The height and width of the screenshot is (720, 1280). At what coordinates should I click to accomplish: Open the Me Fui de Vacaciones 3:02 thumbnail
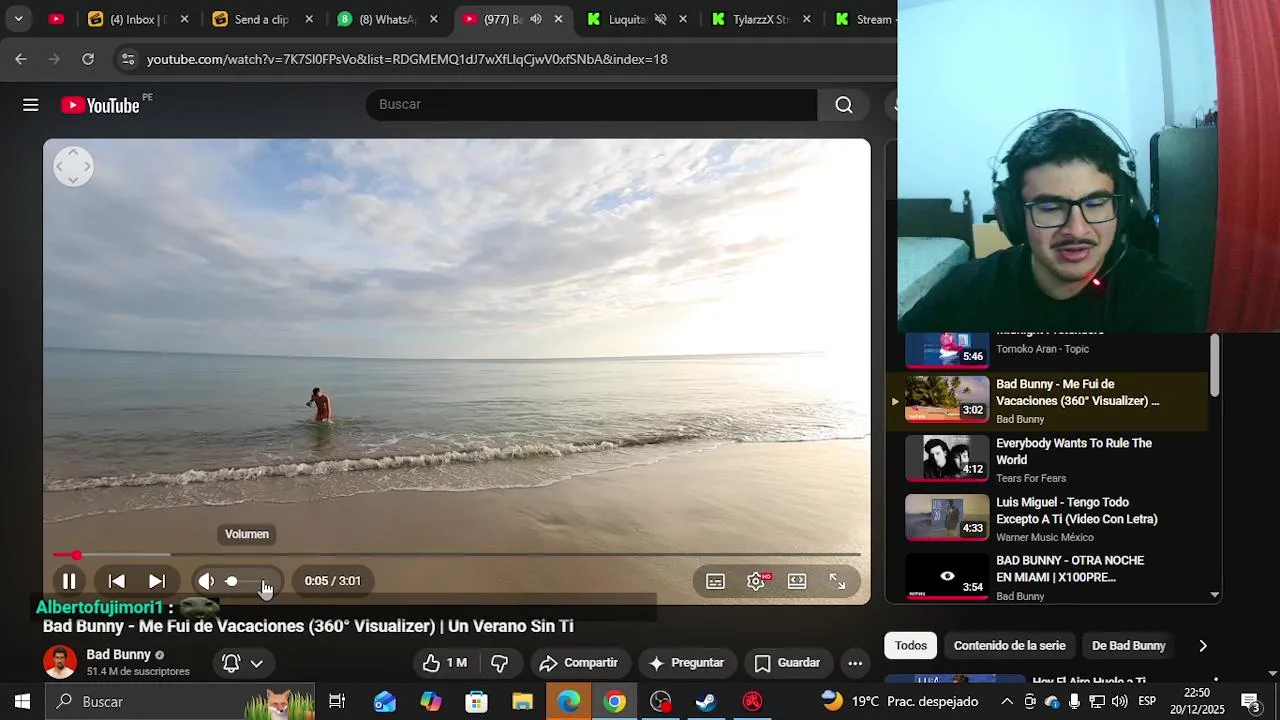[947, 399]
